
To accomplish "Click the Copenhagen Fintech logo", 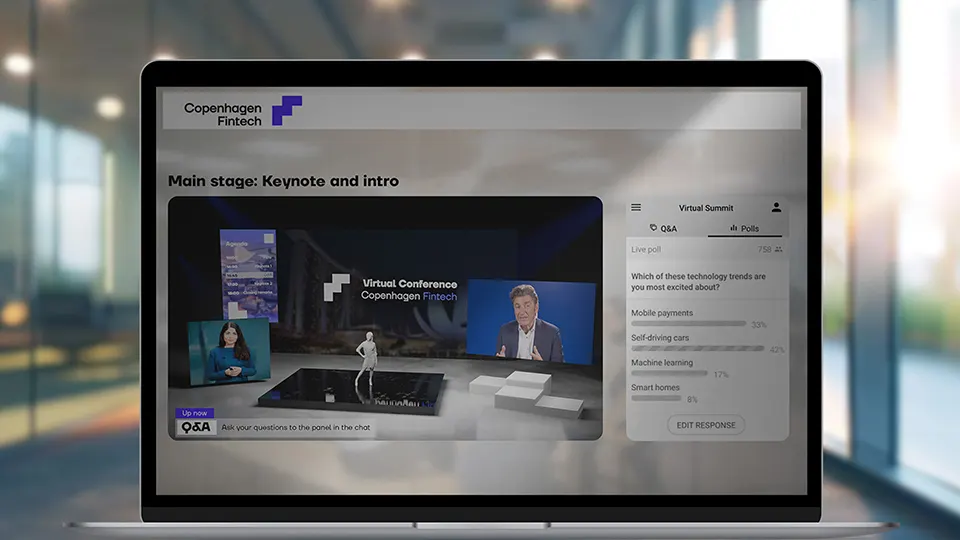I will click(x=243, y=111).
